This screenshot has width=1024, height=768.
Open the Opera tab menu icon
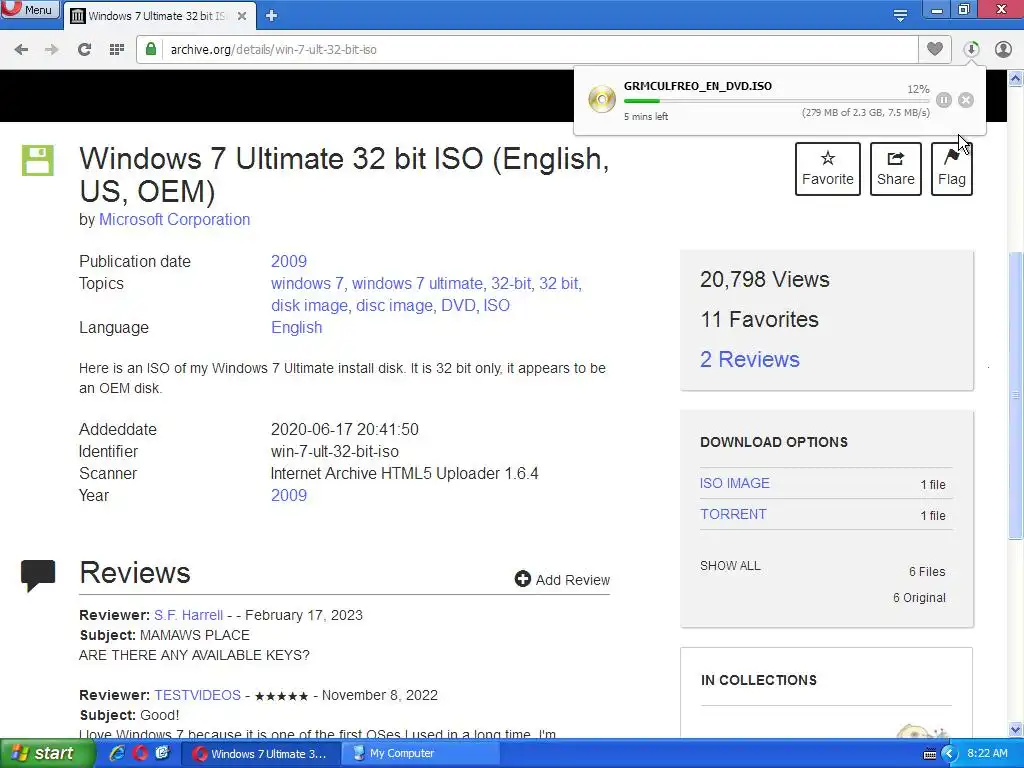pos(900,16)
